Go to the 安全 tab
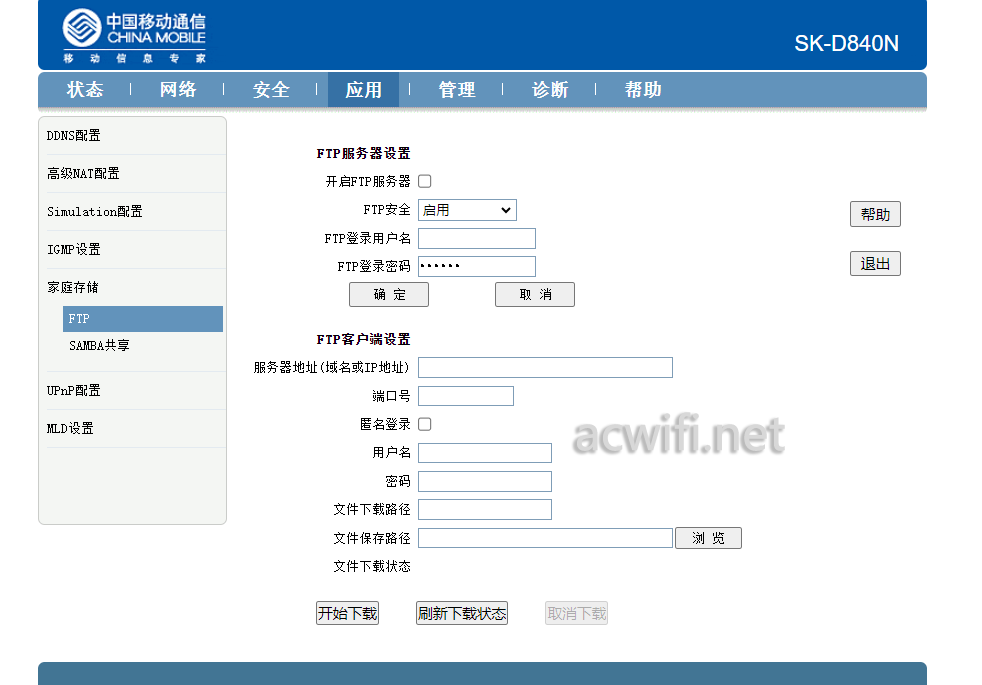 pos(271,90)
